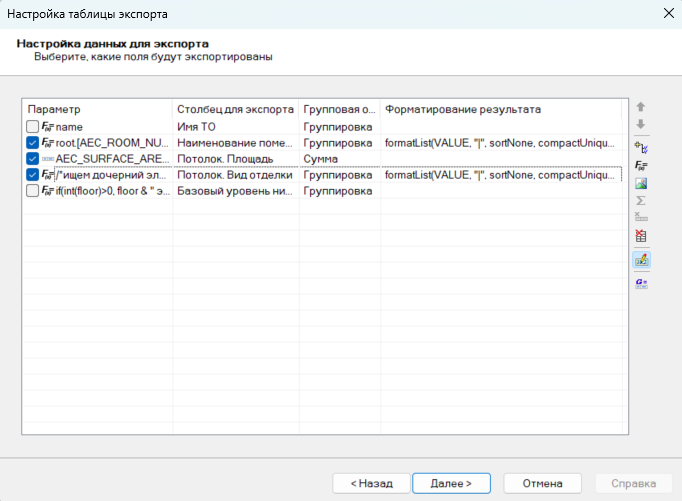Click the blue G= toolbar icon

click(641, 283)
